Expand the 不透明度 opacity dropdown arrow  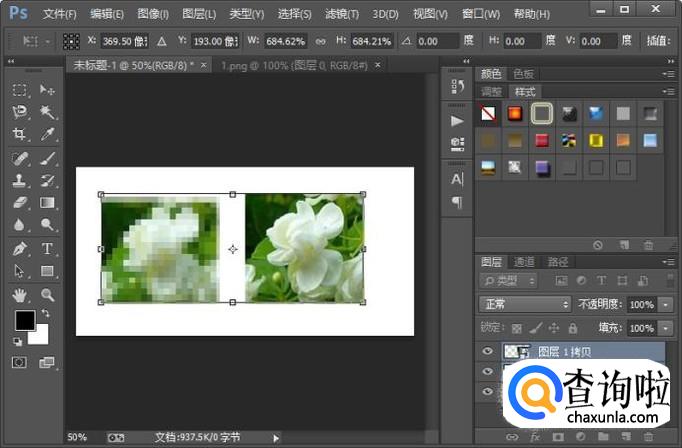pos(665,304)
